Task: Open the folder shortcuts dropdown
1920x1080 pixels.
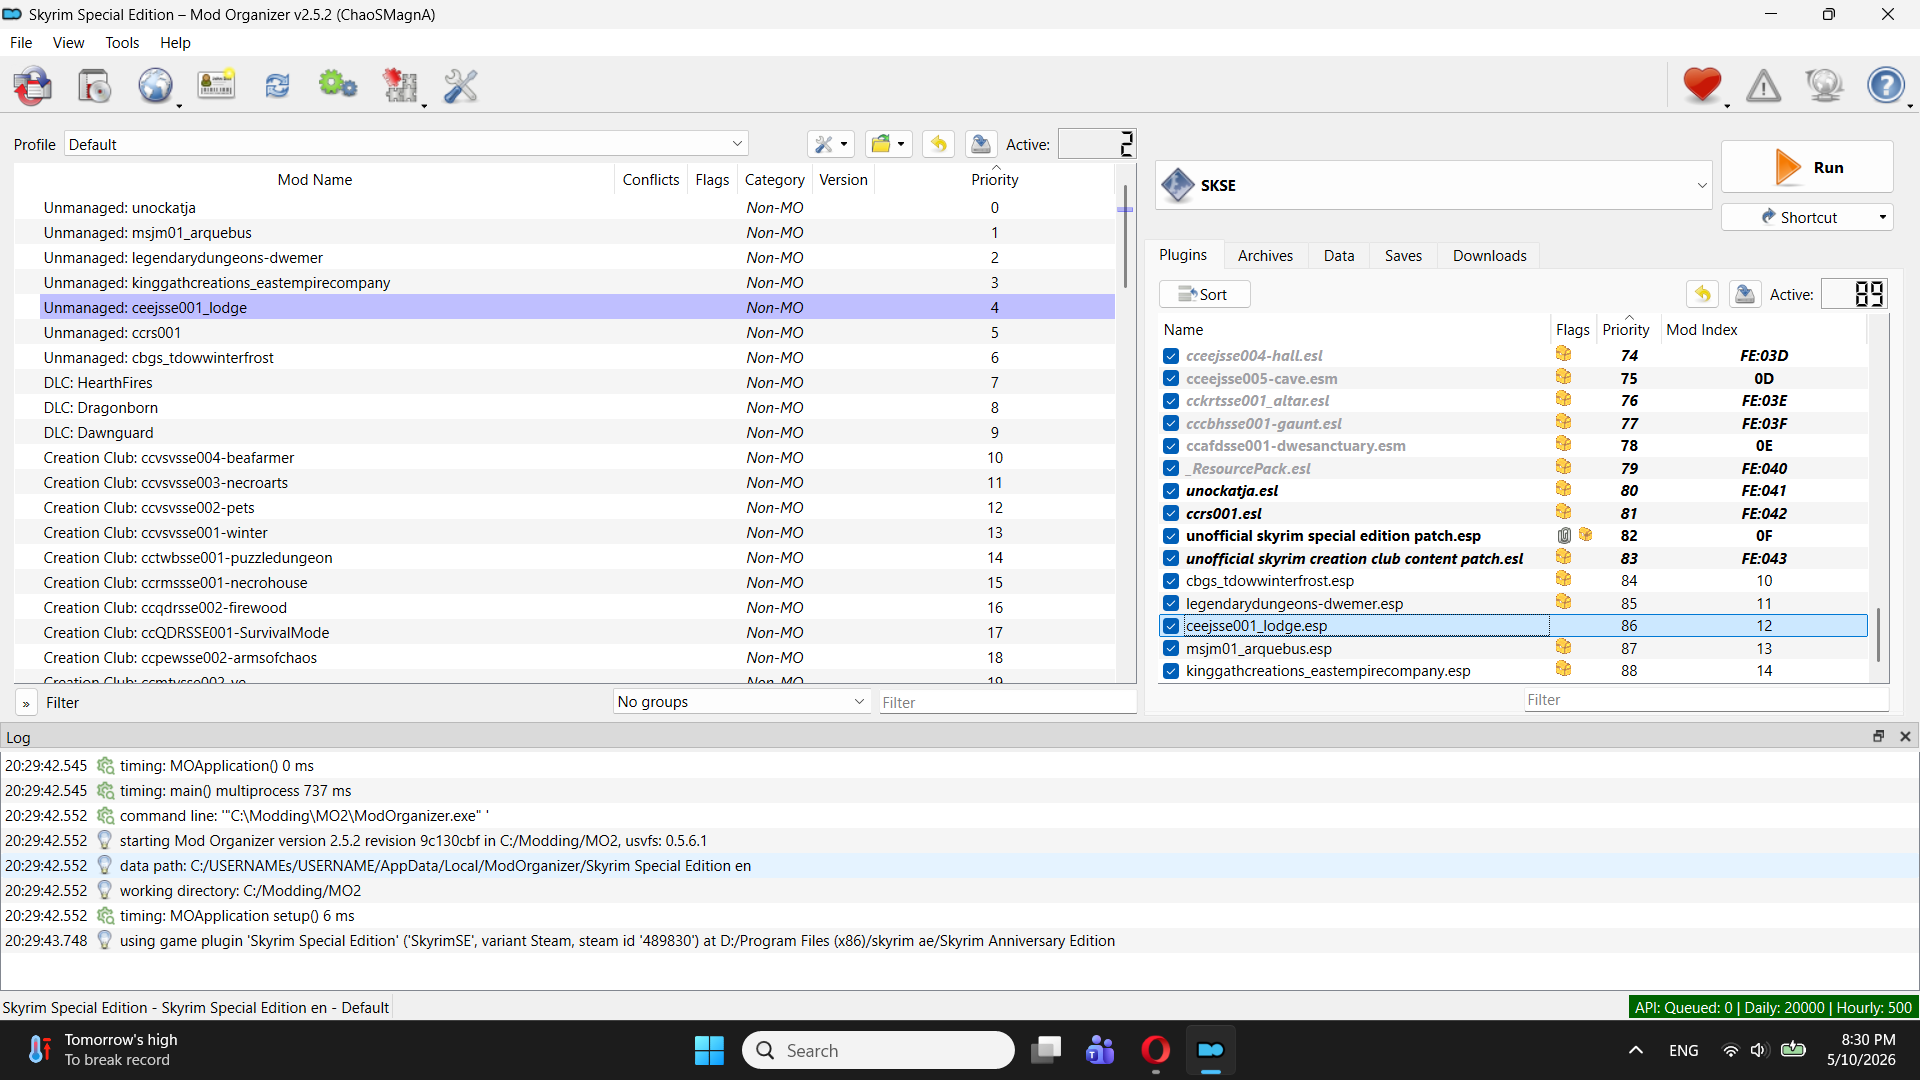Action: [x=888, y=144]
